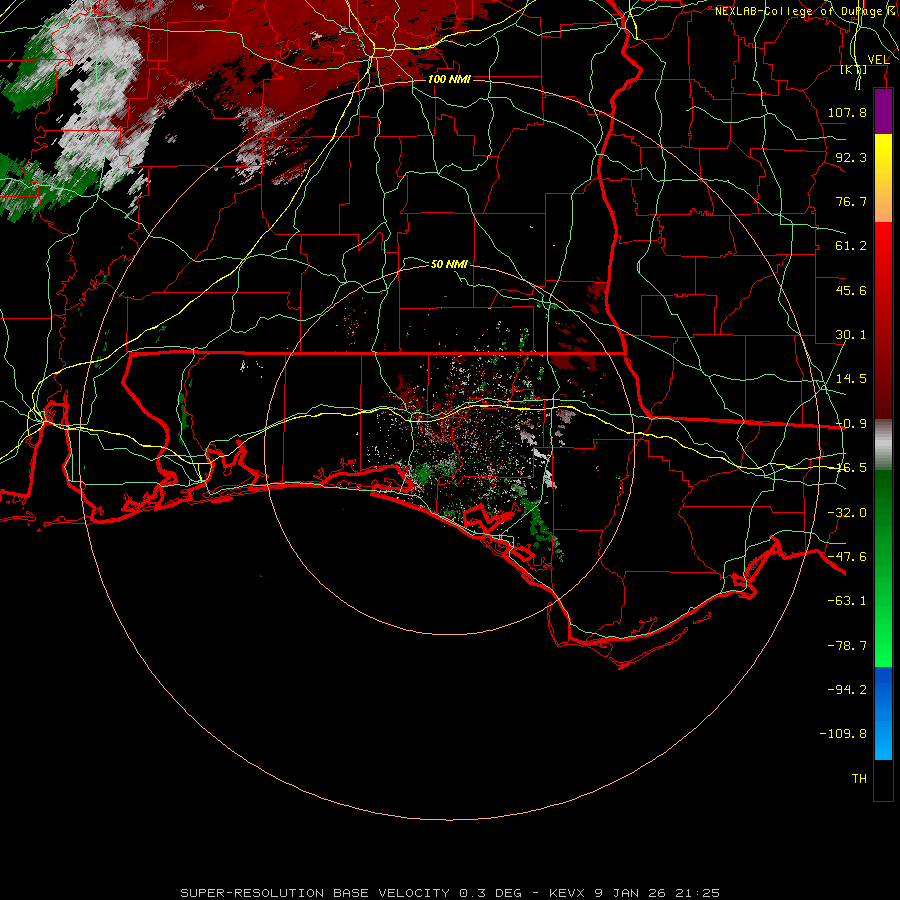This screenshot has width=900, height=900.
Task: Select the 45.6 scale value
Action: tap(851, 290)
